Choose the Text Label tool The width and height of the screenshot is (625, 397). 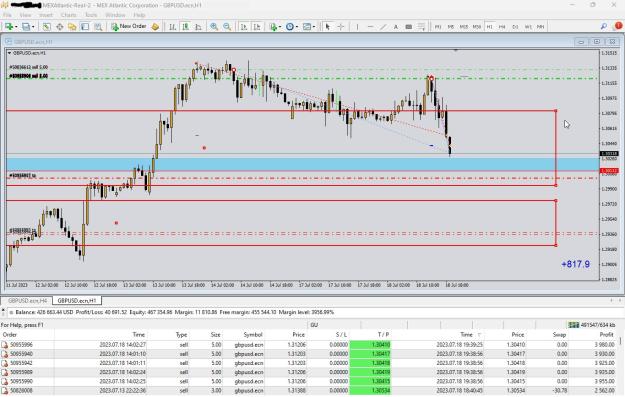[x=409, y=27]
